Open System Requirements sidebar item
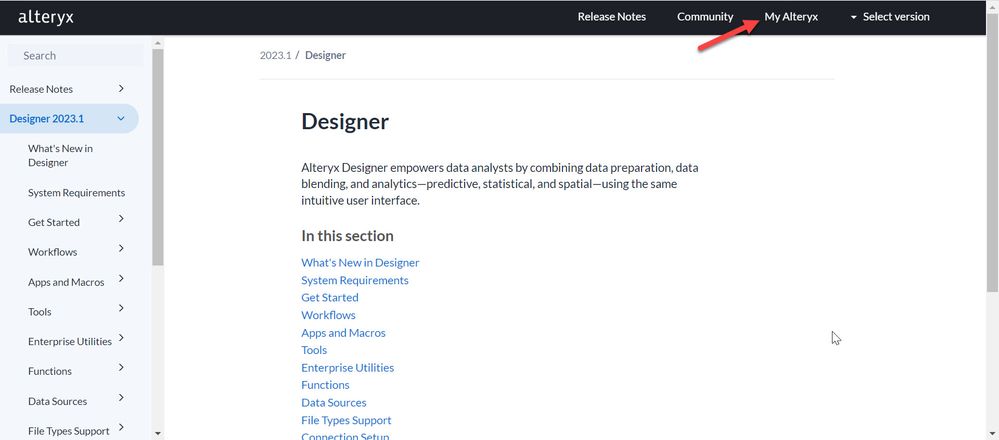Screen dimensions: 999x440 click(x=76, y=193)
